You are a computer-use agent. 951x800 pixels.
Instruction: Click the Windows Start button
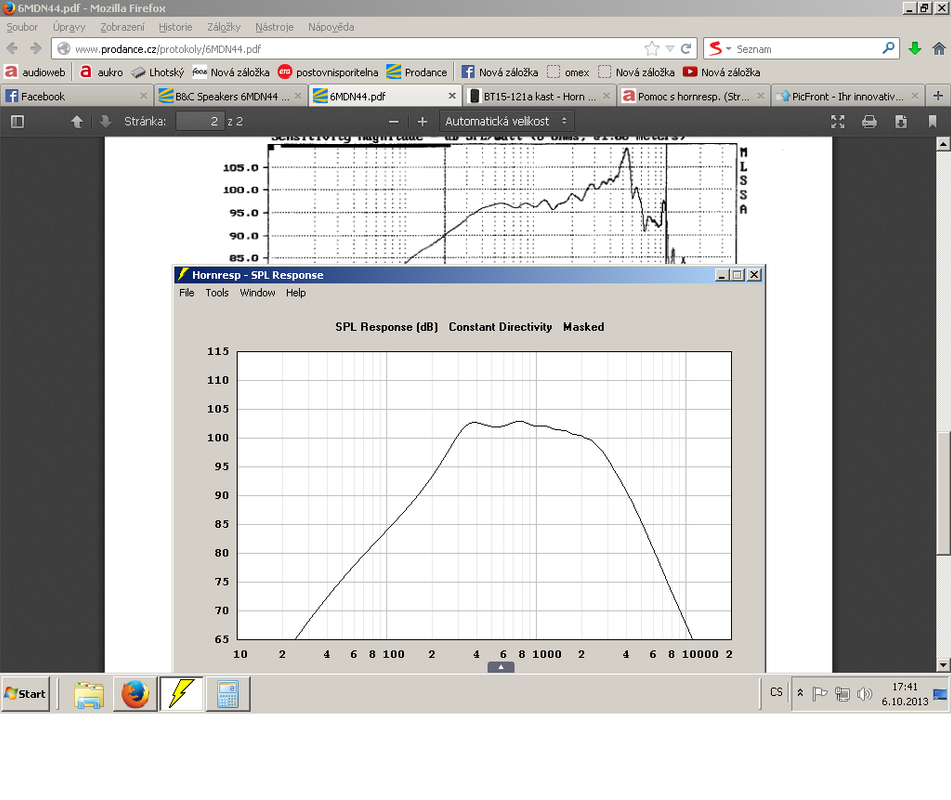(26, 694)
